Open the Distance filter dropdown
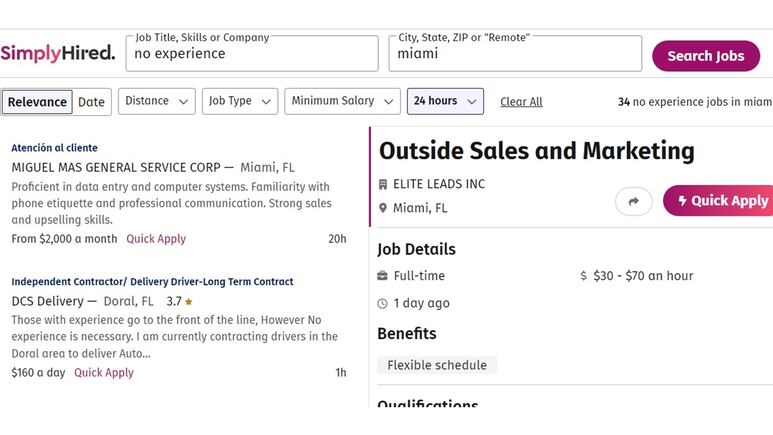Screen dimensions: 773x435 (157, 101)
